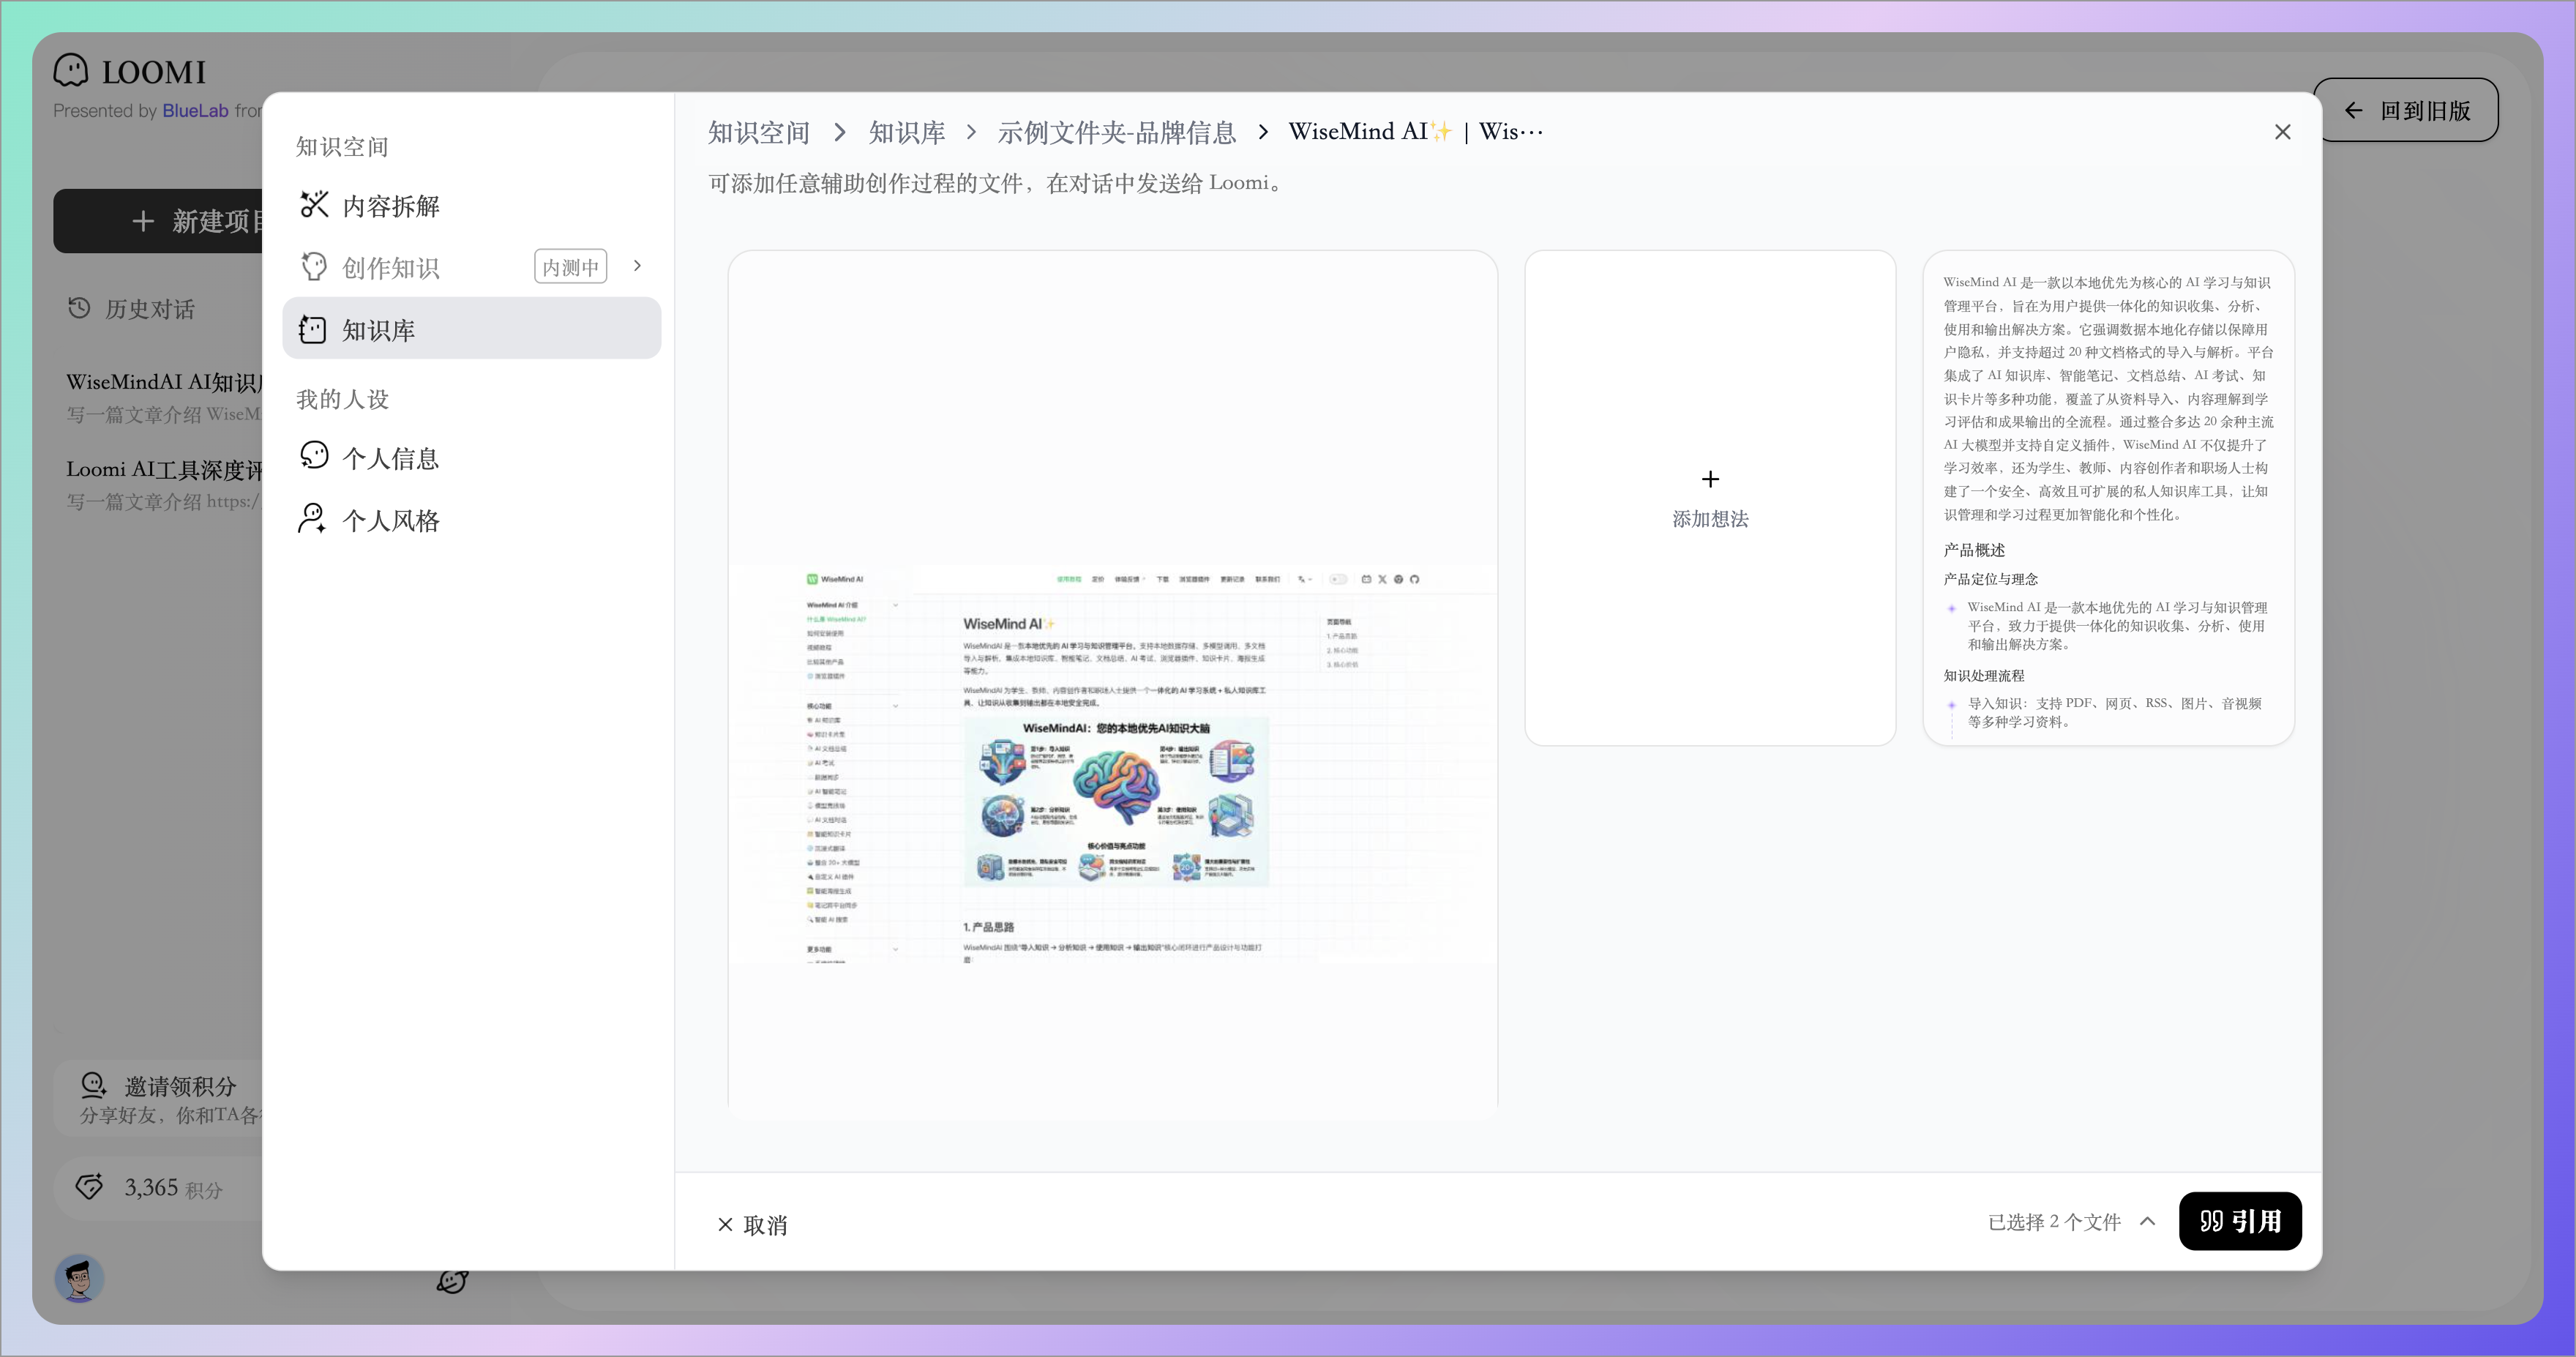Navigate to 知识空间 breadcrumb root

(758, 132)
